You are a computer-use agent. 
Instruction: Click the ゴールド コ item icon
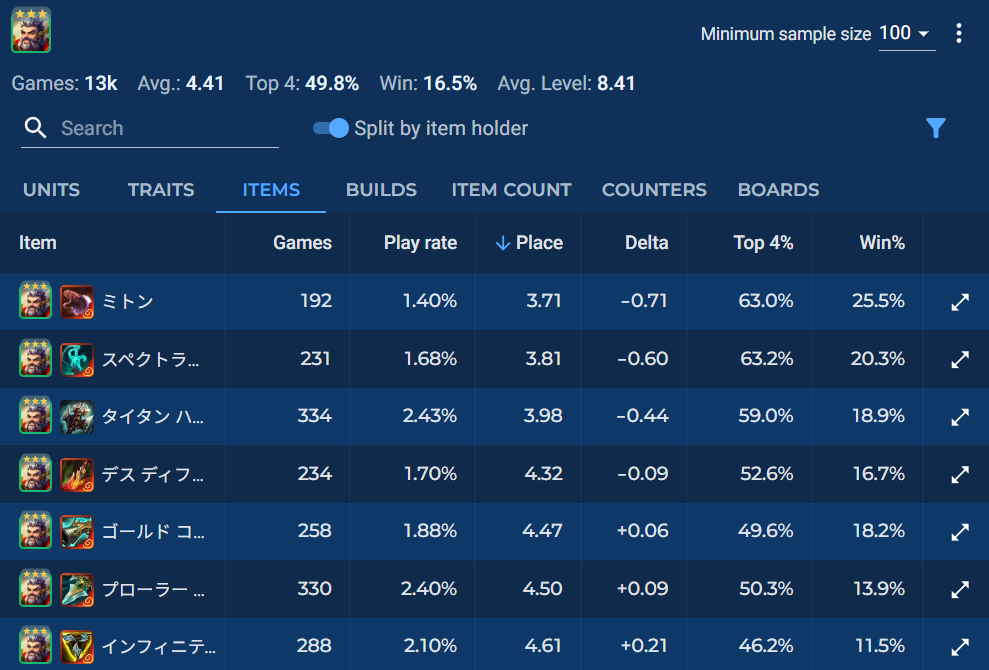[77, 531]
